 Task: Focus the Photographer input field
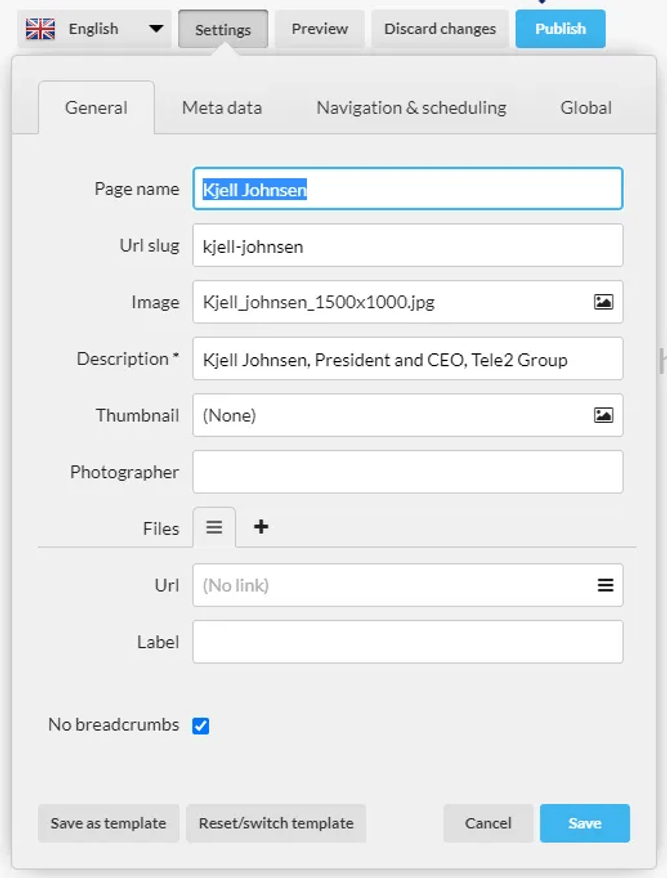point(408,472)
